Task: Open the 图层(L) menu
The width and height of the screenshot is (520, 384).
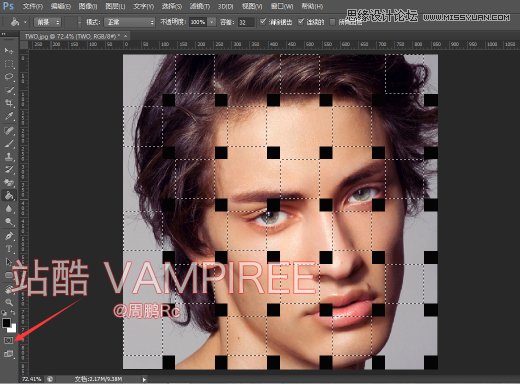Action: click(115, 6)
